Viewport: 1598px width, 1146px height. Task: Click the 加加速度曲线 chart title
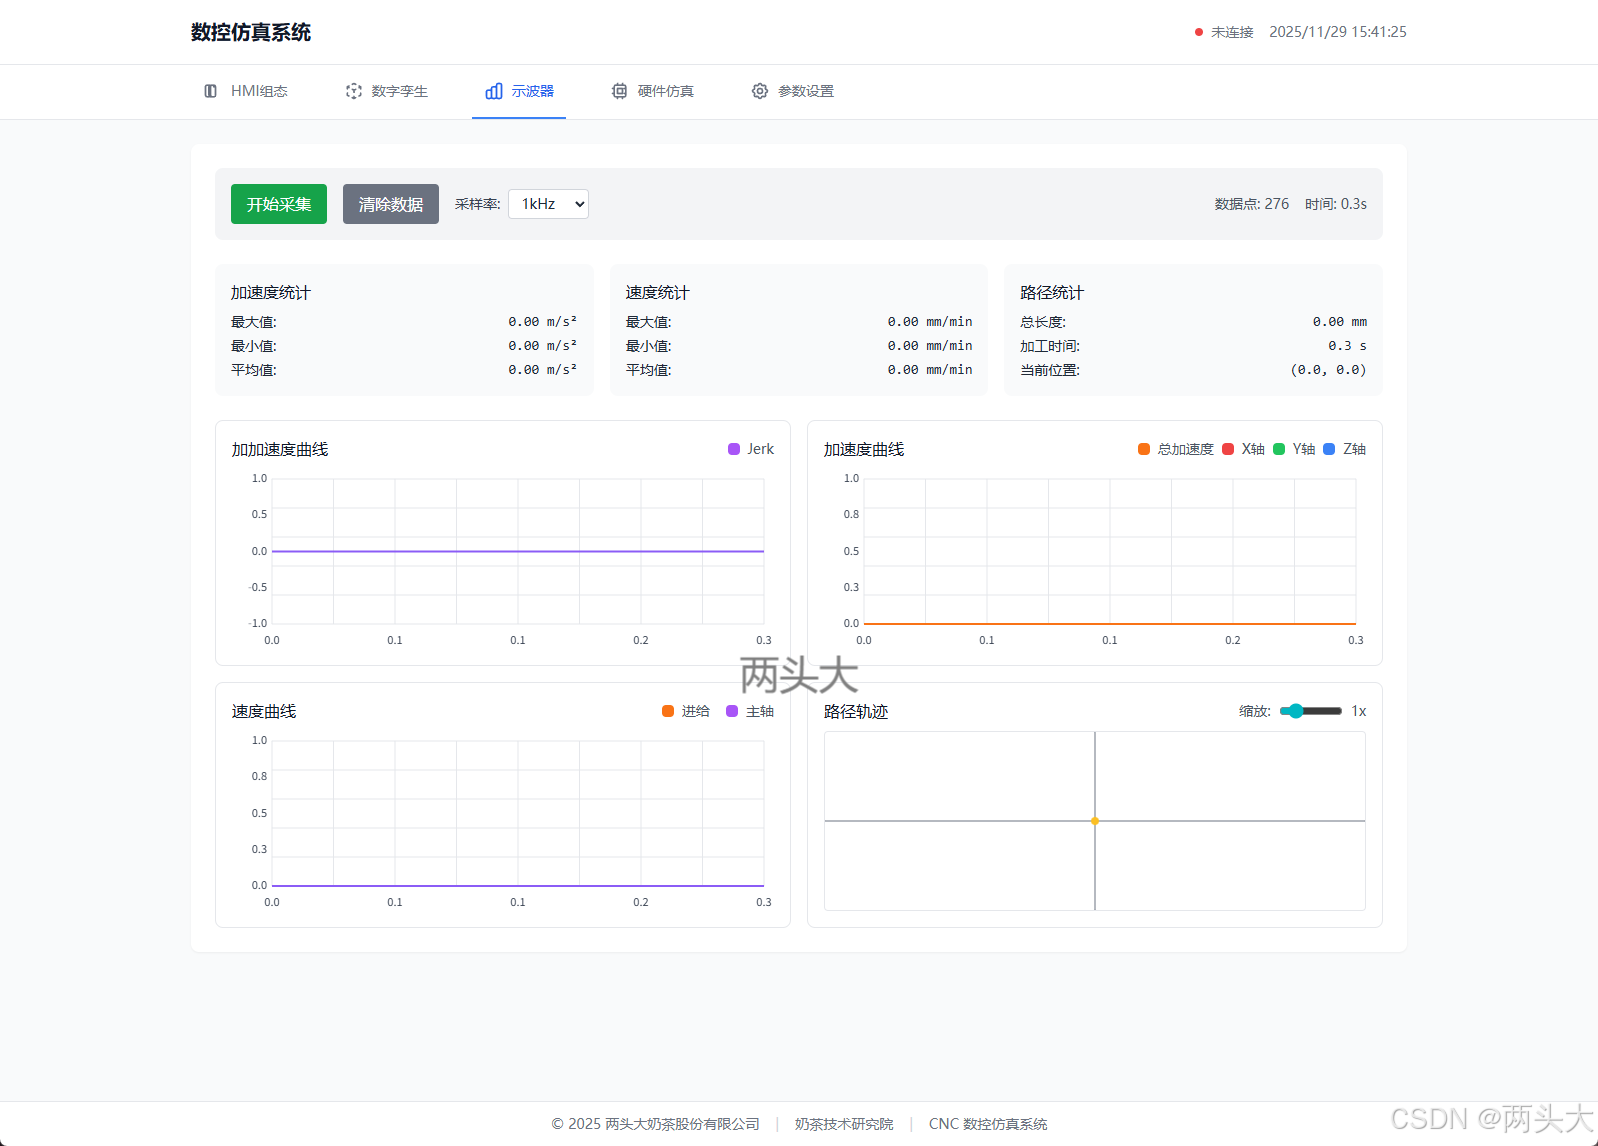click(280, 450)
